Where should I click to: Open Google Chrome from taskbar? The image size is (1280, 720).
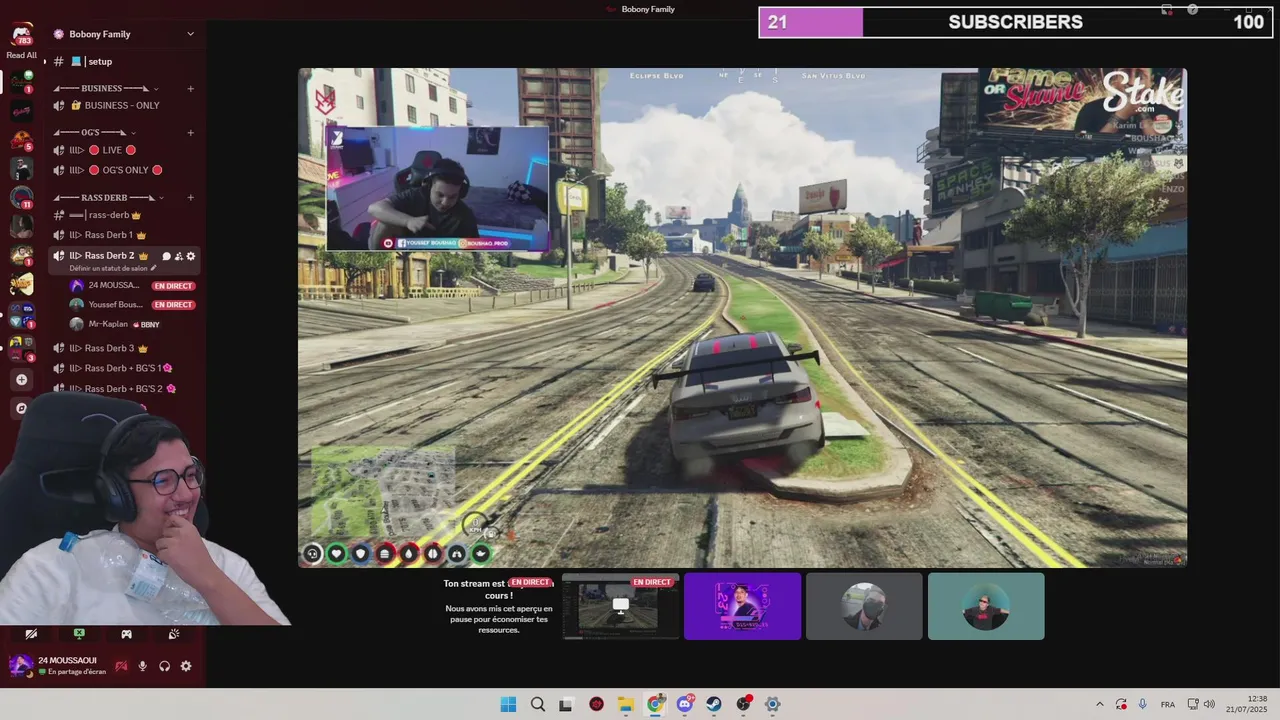tap(655, 704)
